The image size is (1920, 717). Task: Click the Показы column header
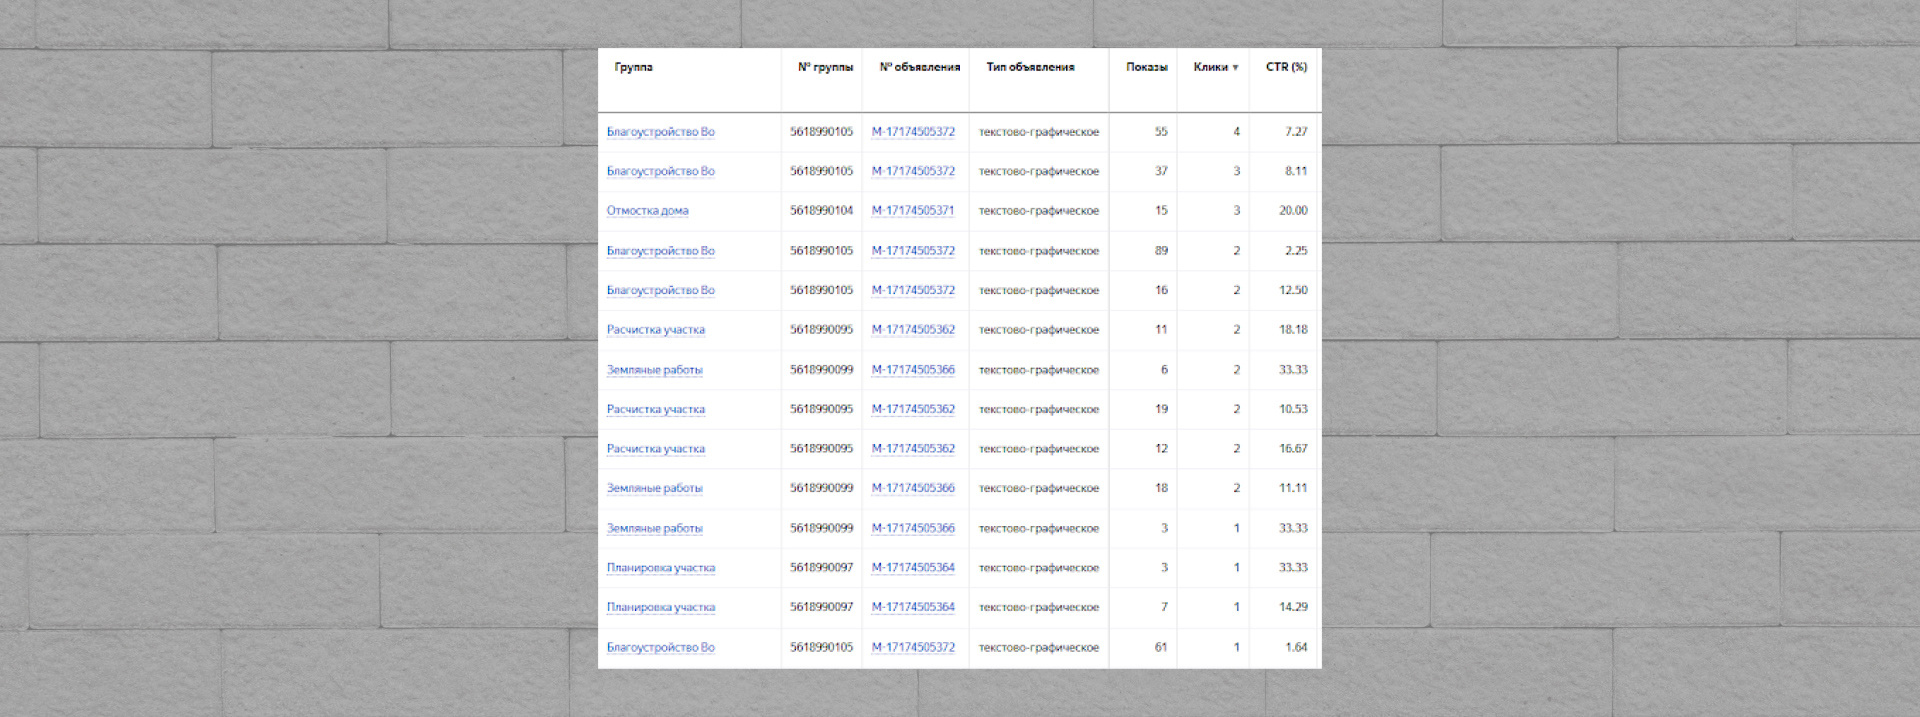coord(1146,67)
